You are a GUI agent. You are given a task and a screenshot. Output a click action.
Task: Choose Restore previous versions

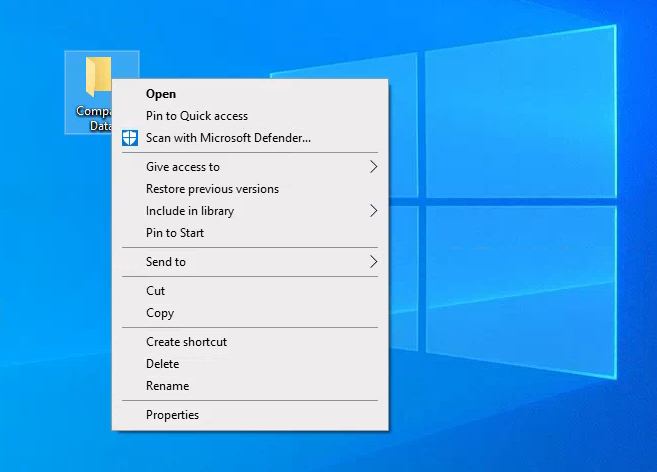click(212, 189)
